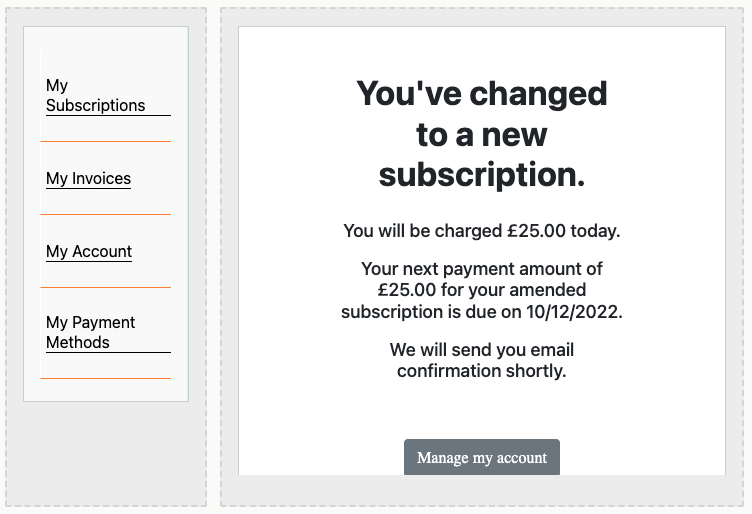This screenshot has width=752, height=514.
Task: Click the grey divider below My Subscriptions
Action: click(105, 141)
